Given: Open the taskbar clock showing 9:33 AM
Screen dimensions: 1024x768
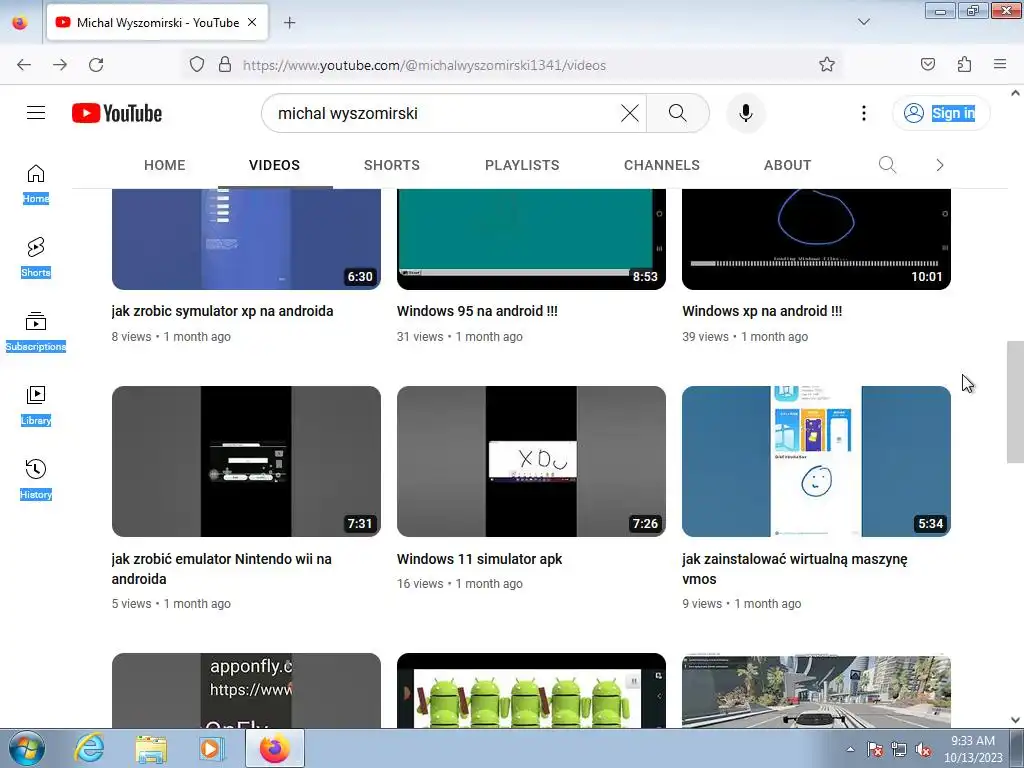Looking at the screenshot, I should coord(973,748).
